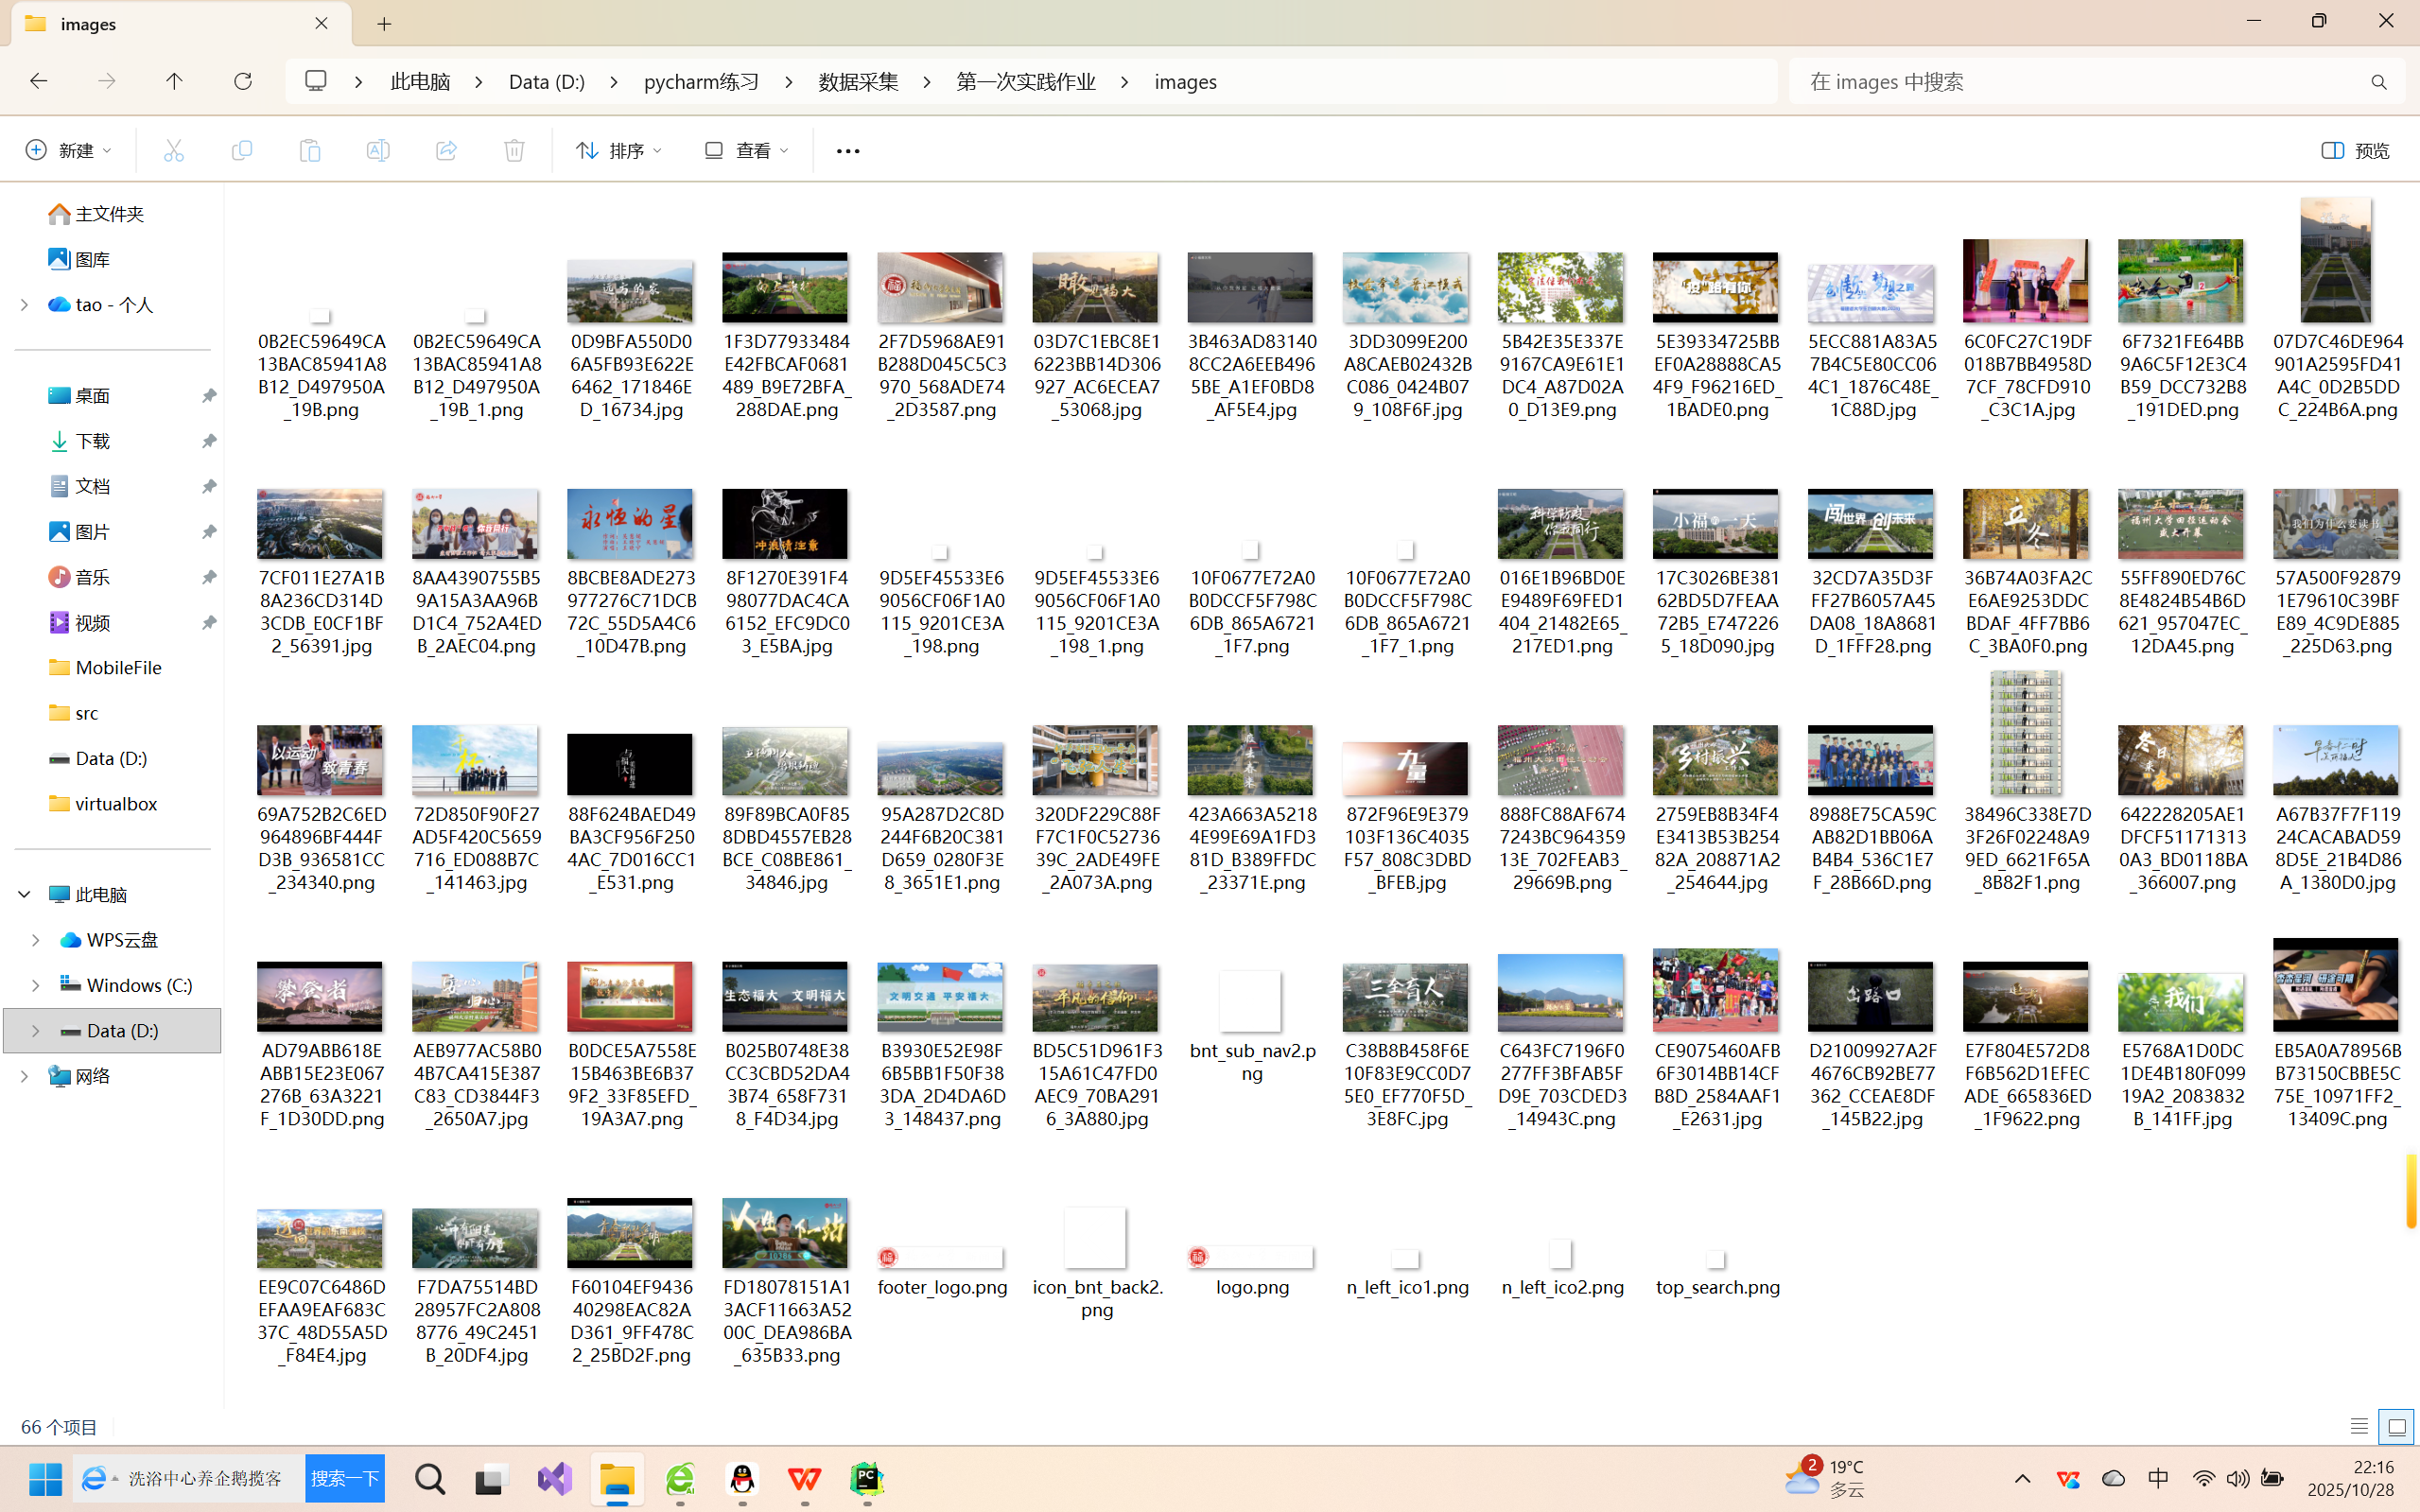2420x1512 pixels.
Task: Click the Rename icon in toolbar
Action: (x=378, y=150)
